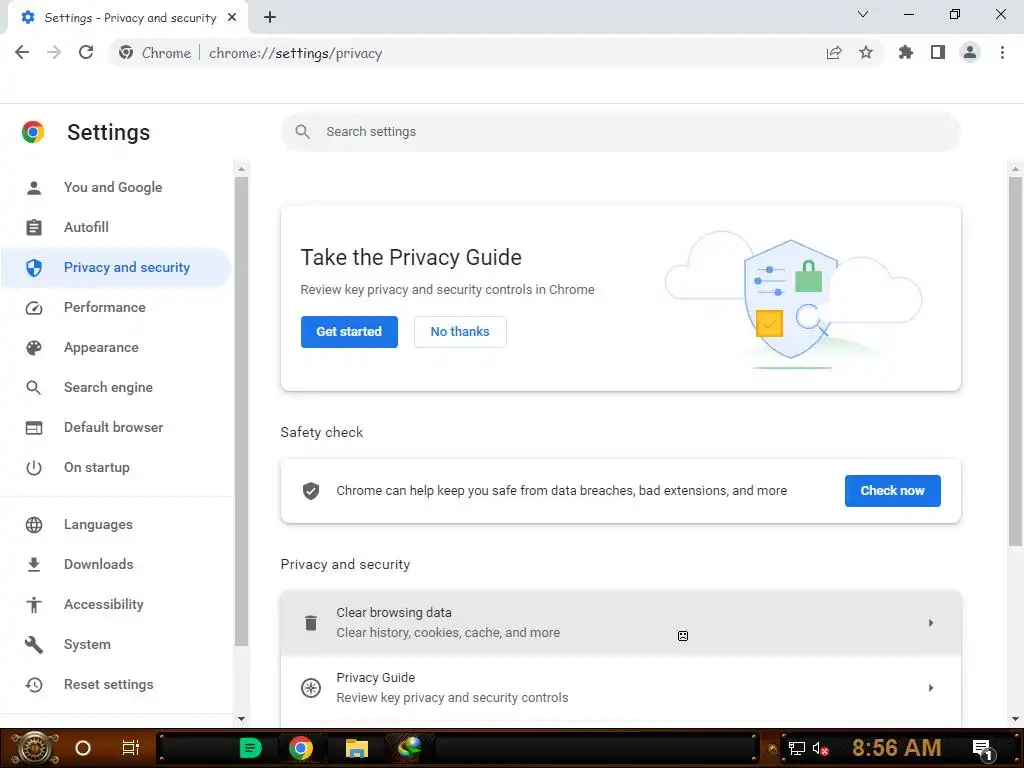Open the green notes app on taskbar
Viewport: 1024px width, 768px height.
click(250, 748)
